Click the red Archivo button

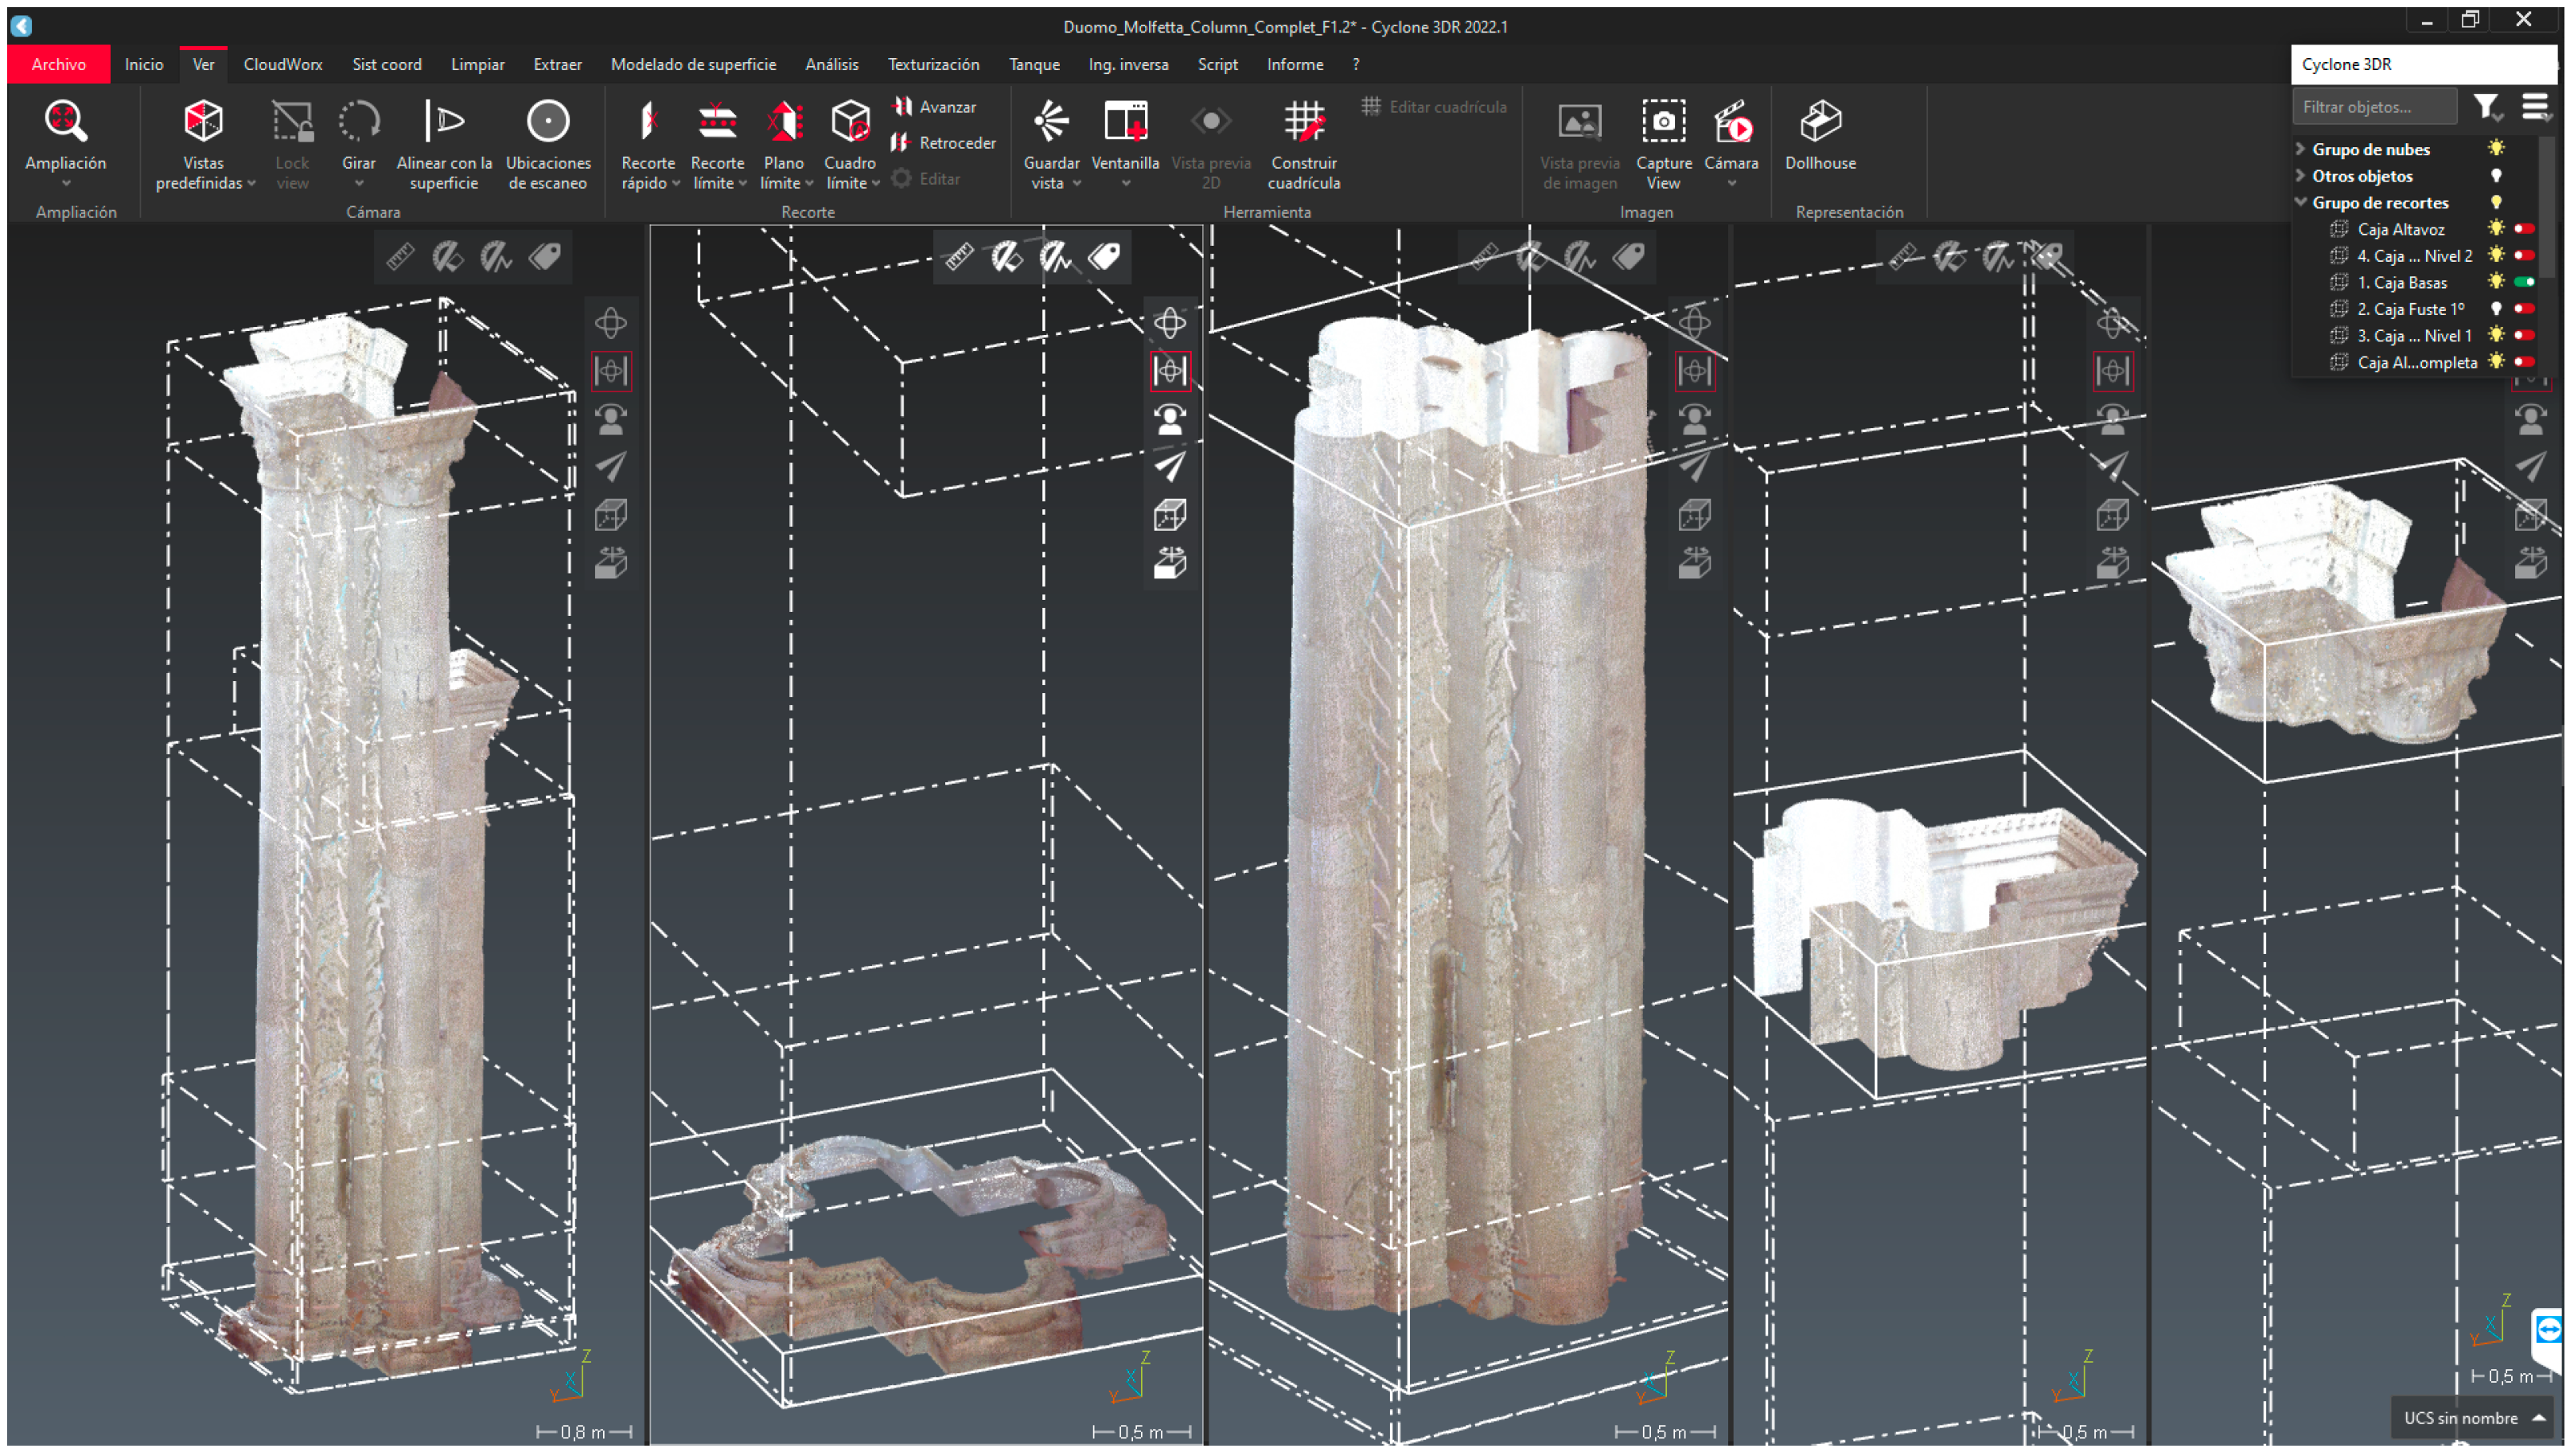pos(58,64)
